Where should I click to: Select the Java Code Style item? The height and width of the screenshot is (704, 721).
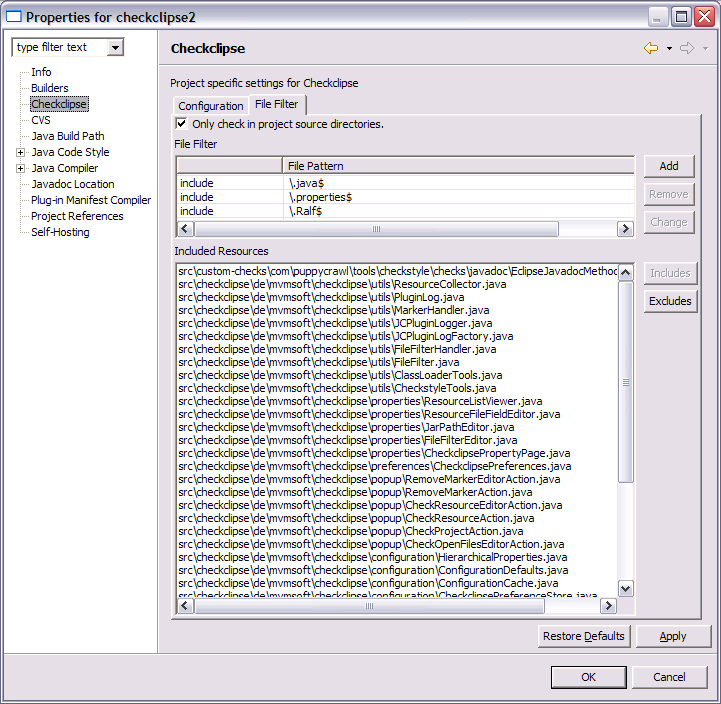tap(70, 152)
